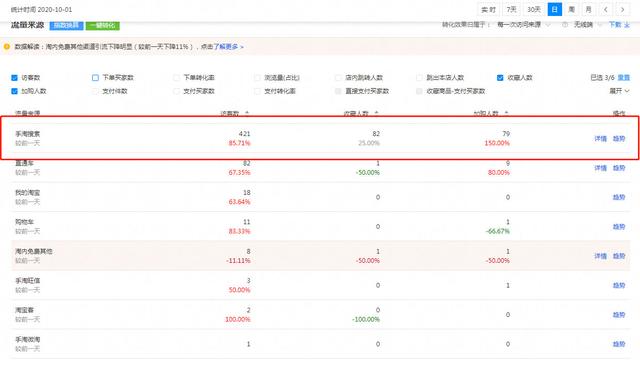The image size is (640, 369).
Task: Click the 67.35% change for 直通车
Action: click(x=239, y=173)
